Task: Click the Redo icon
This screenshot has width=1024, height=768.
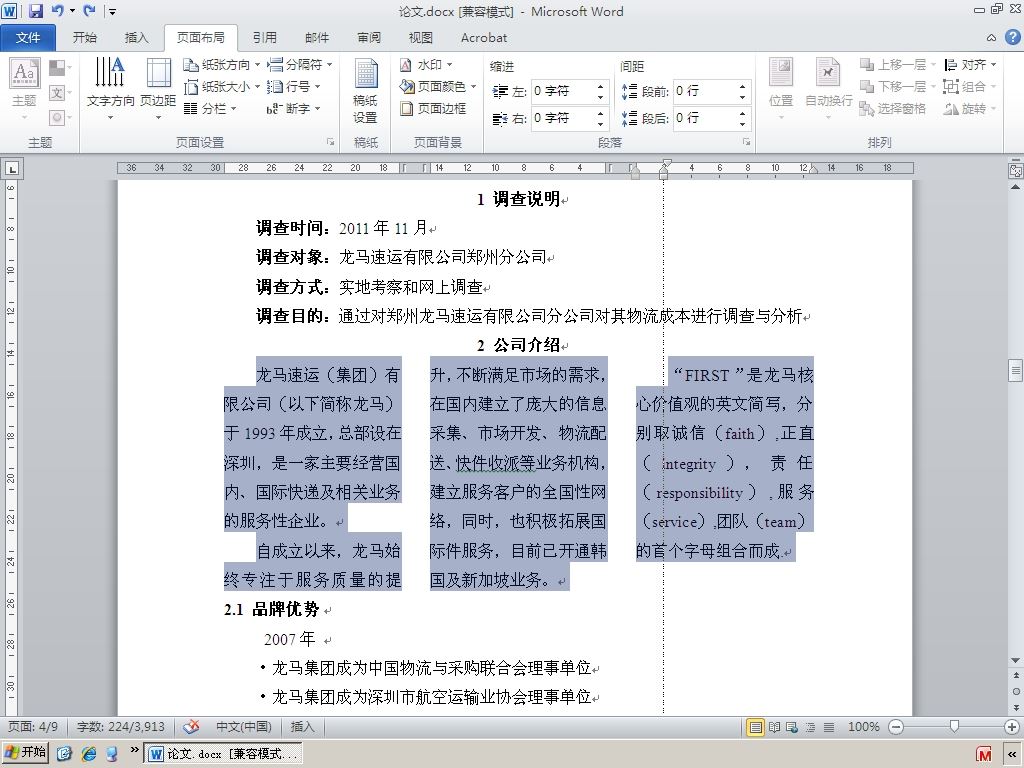Action: coord(89,10)
